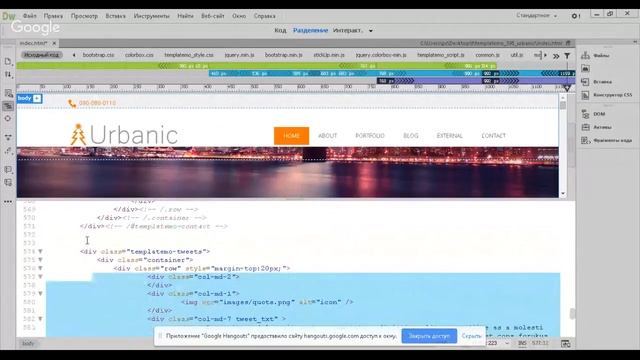640x360 pixels.
Task: Open the Правка menu
Action: [53, 16]
